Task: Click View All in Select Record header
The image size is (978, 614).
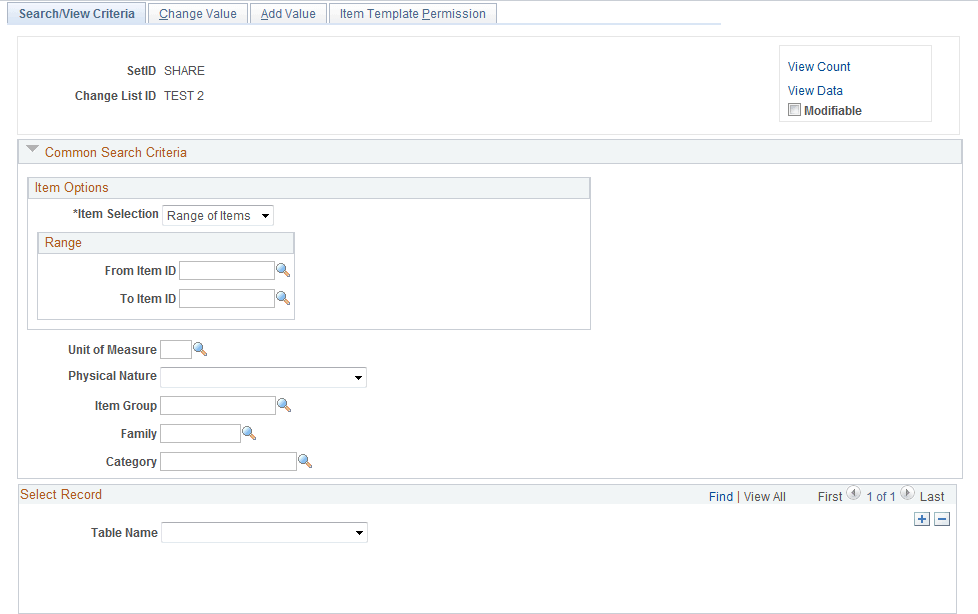Action: [764, 495]
